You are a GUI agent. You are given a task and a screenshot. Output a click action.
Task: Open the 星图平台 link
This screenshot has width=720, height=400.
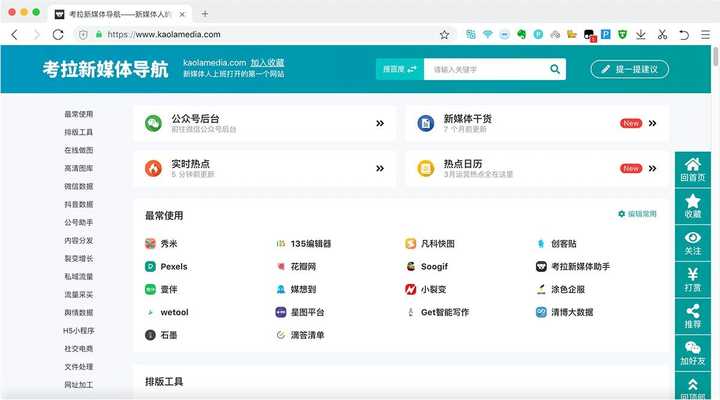[300, 312]
